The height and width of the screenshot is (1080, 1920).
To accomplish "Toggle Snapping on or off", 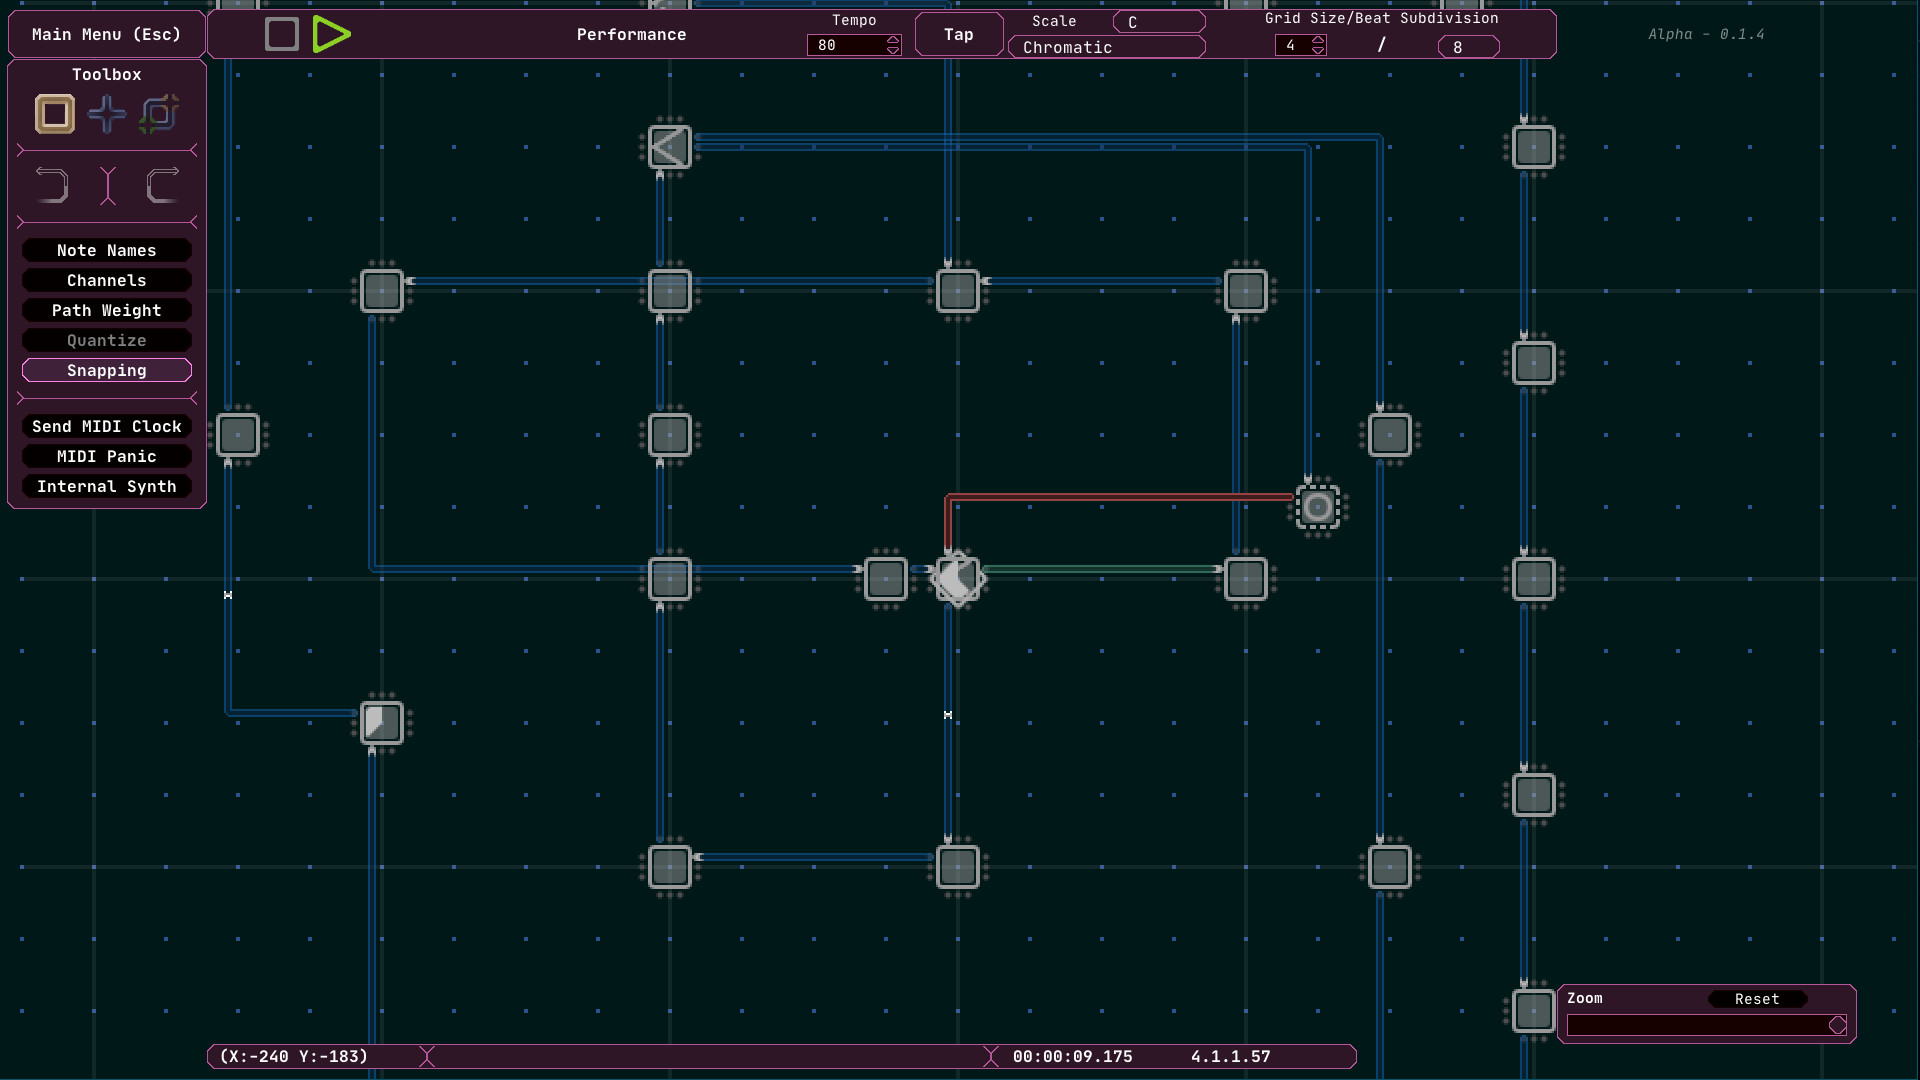I will coord(106,370).
